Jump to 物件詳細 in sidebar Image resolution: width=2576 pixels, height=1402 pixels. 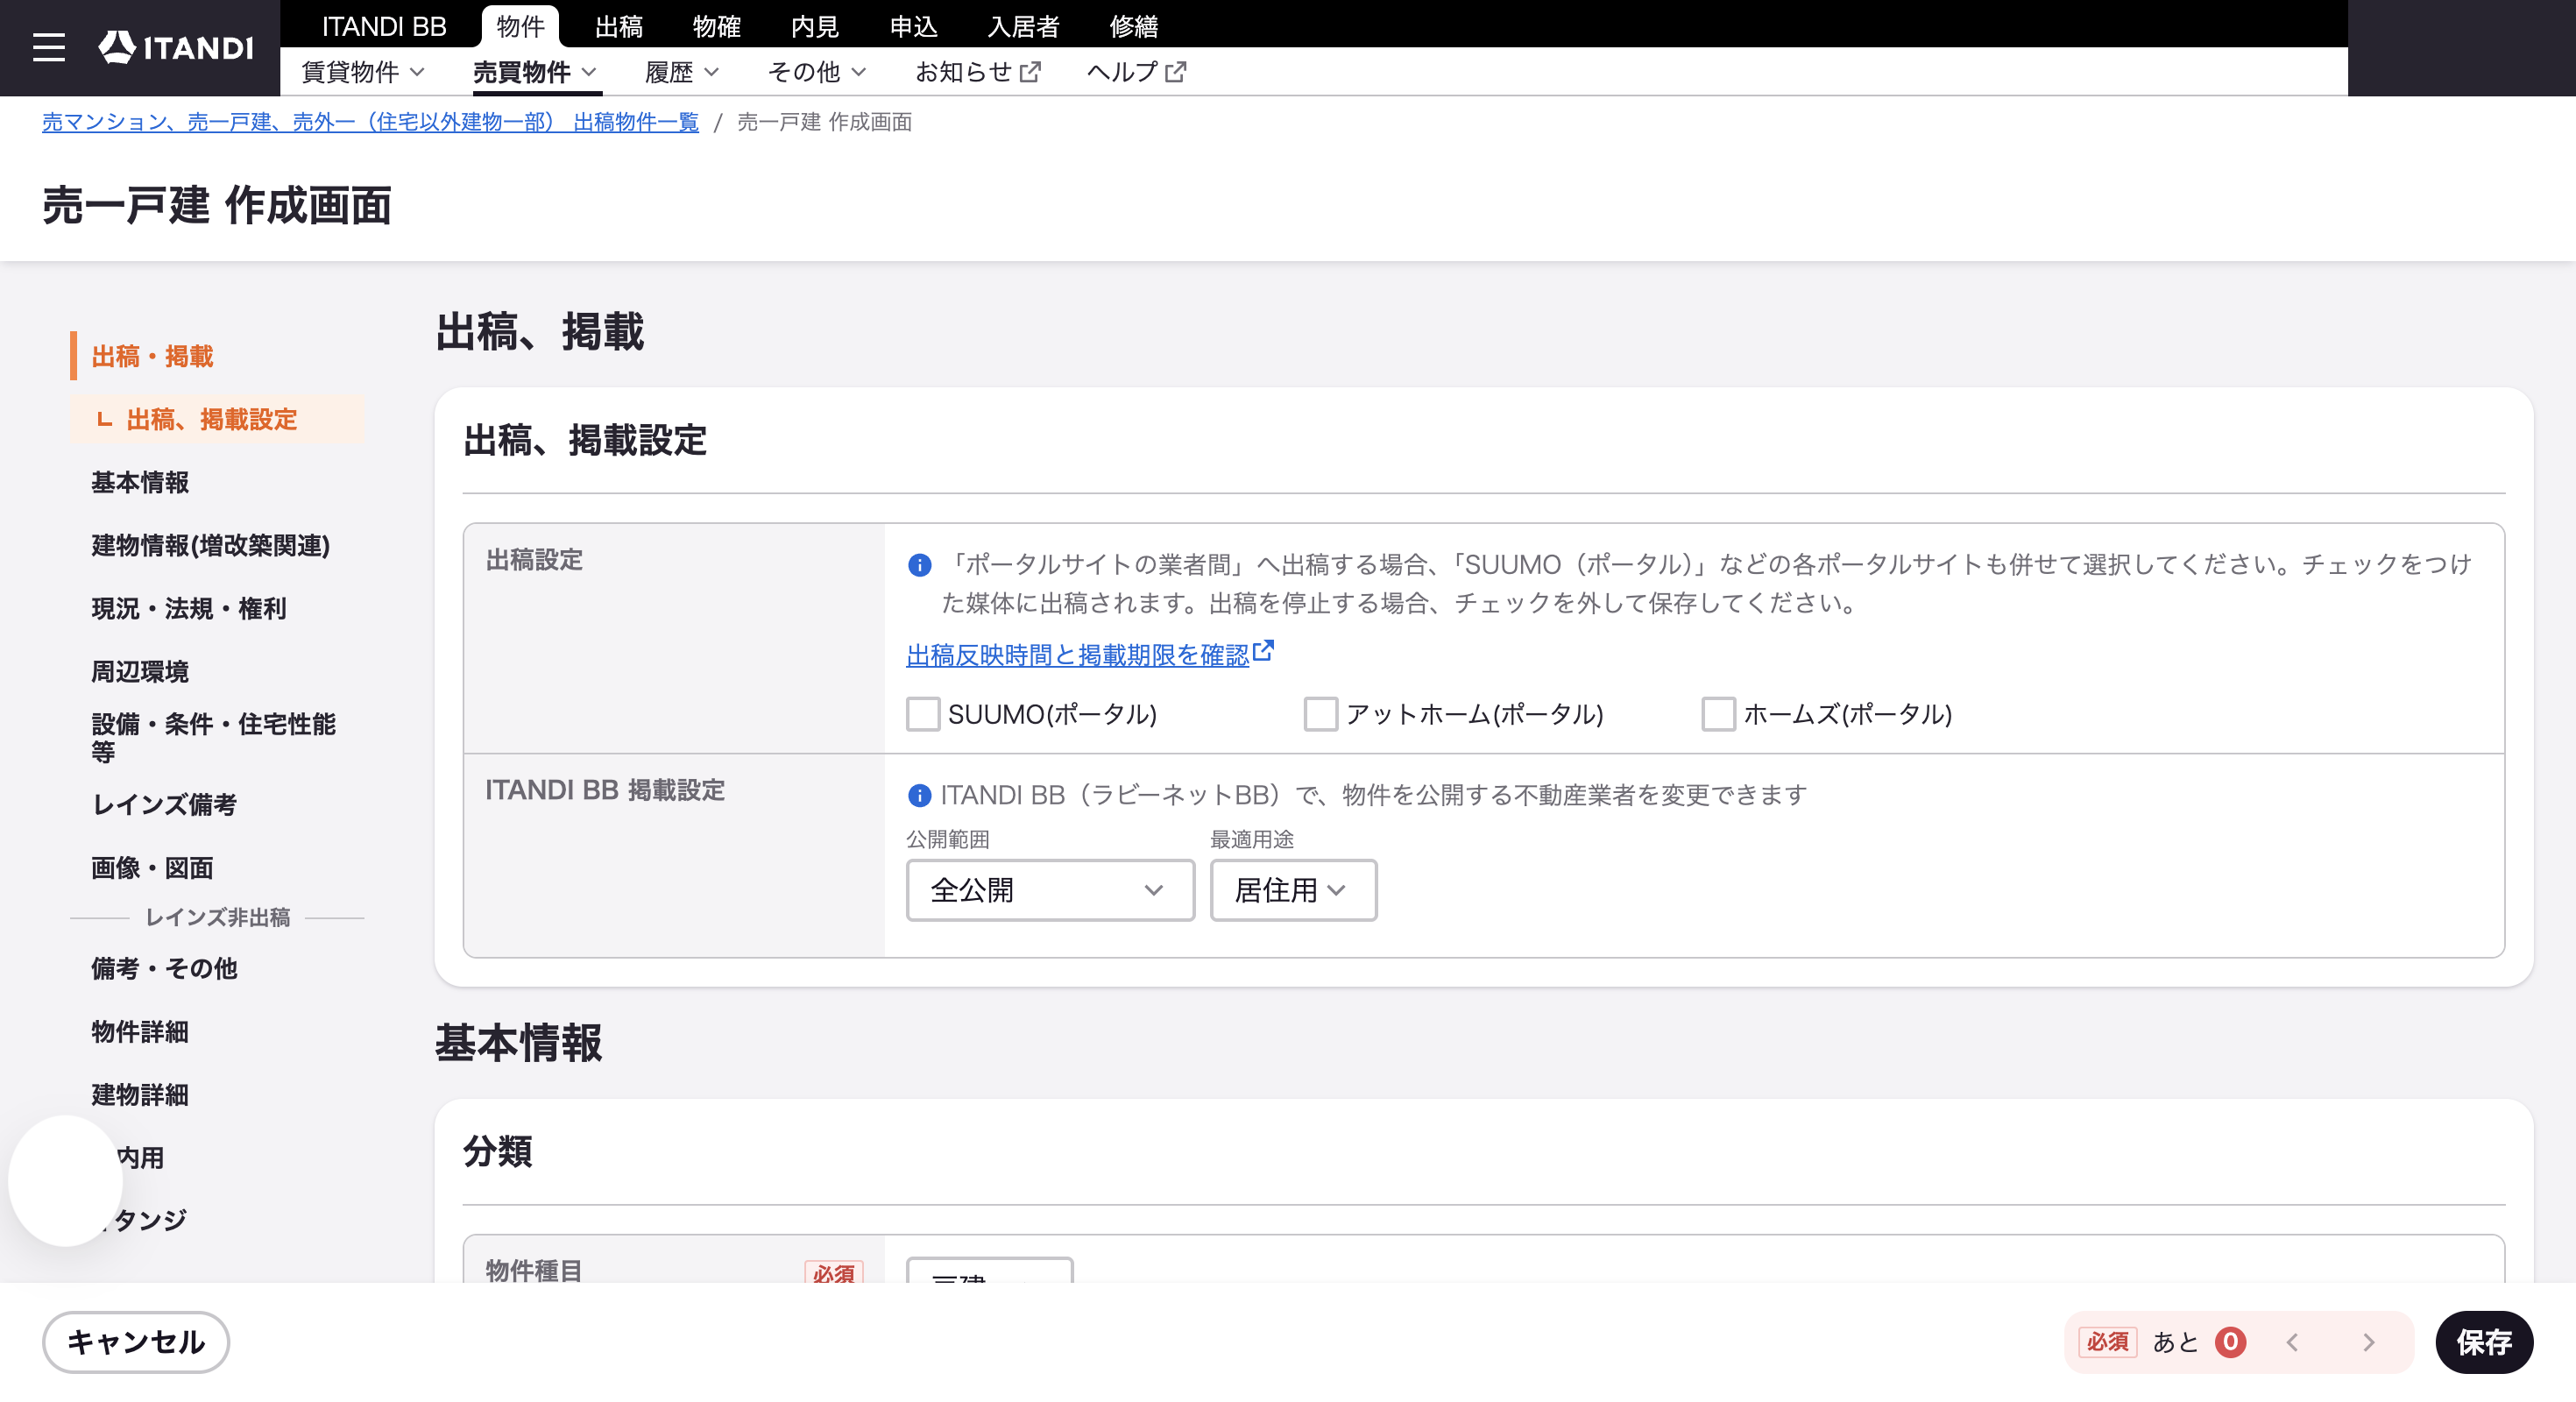click(x=140, y=1031)
